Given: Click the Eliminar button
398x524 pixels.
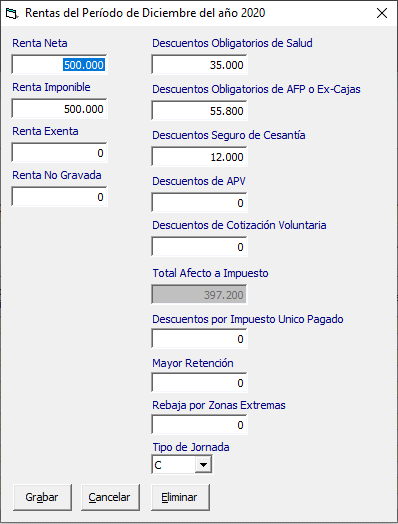Looking at the screenshot, I should 180,497.
